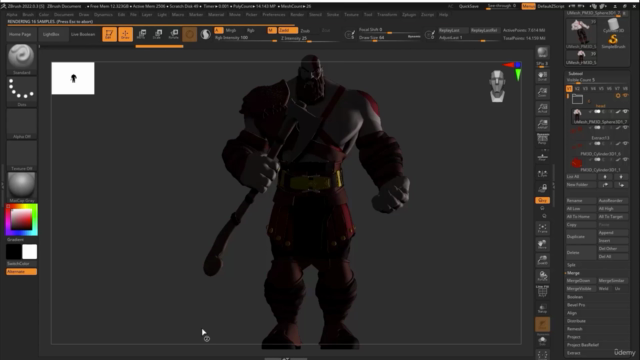The height and width of the screenshot is (360, 640).
Task: Expand the Bevel Pro section
Action: [576, 305]
